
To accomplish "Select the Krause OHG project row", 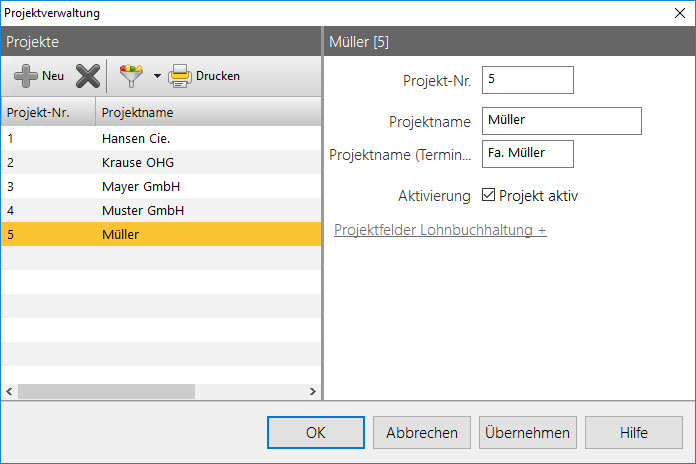I will pyautogui.click(x=160, y=162).
